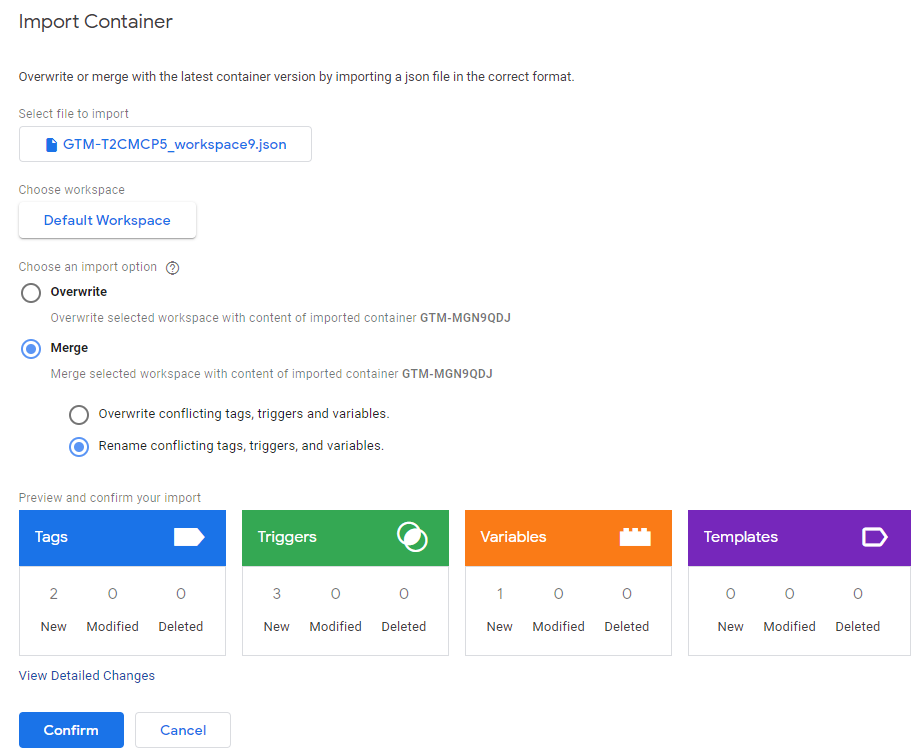This screenshot has height=756, width=924.
Task: Open View Detailed Changes link
Action: tap(87, 676)
